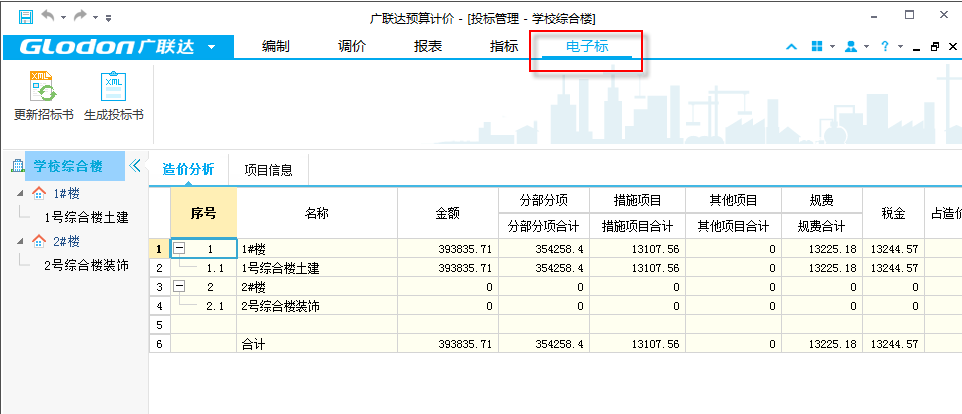Collapse row 2#楼 minus box in table
Image resolution: width=962 pixels, height=414 pixels.
180,287
